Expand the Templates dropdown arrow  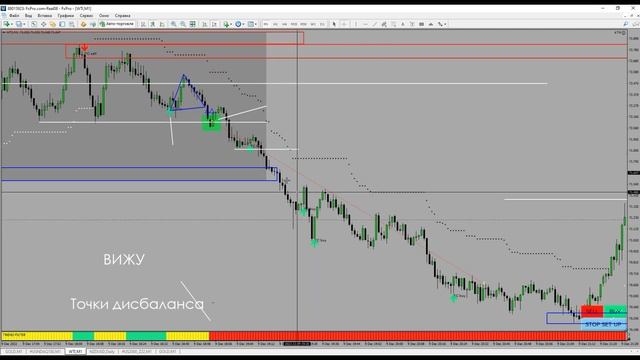[x=256, y=24]
